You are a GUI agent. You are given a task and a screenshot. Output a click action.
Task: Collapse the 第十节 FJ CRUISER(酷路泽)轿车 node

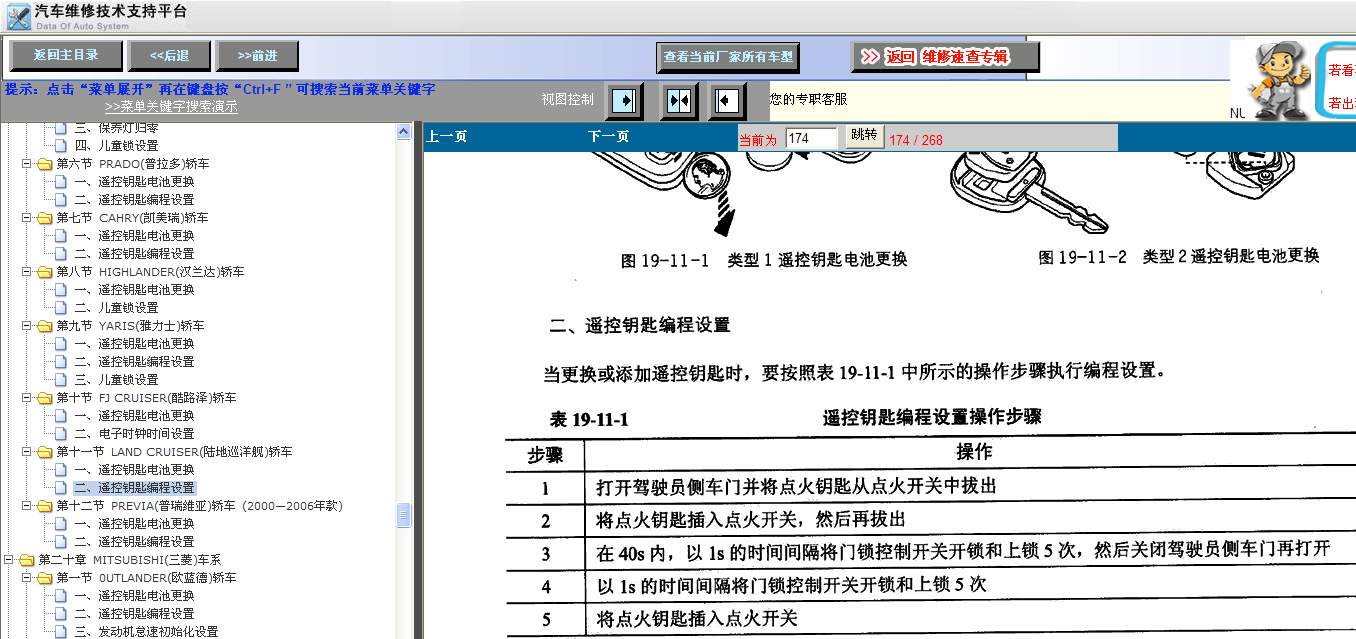coord(27,398)
